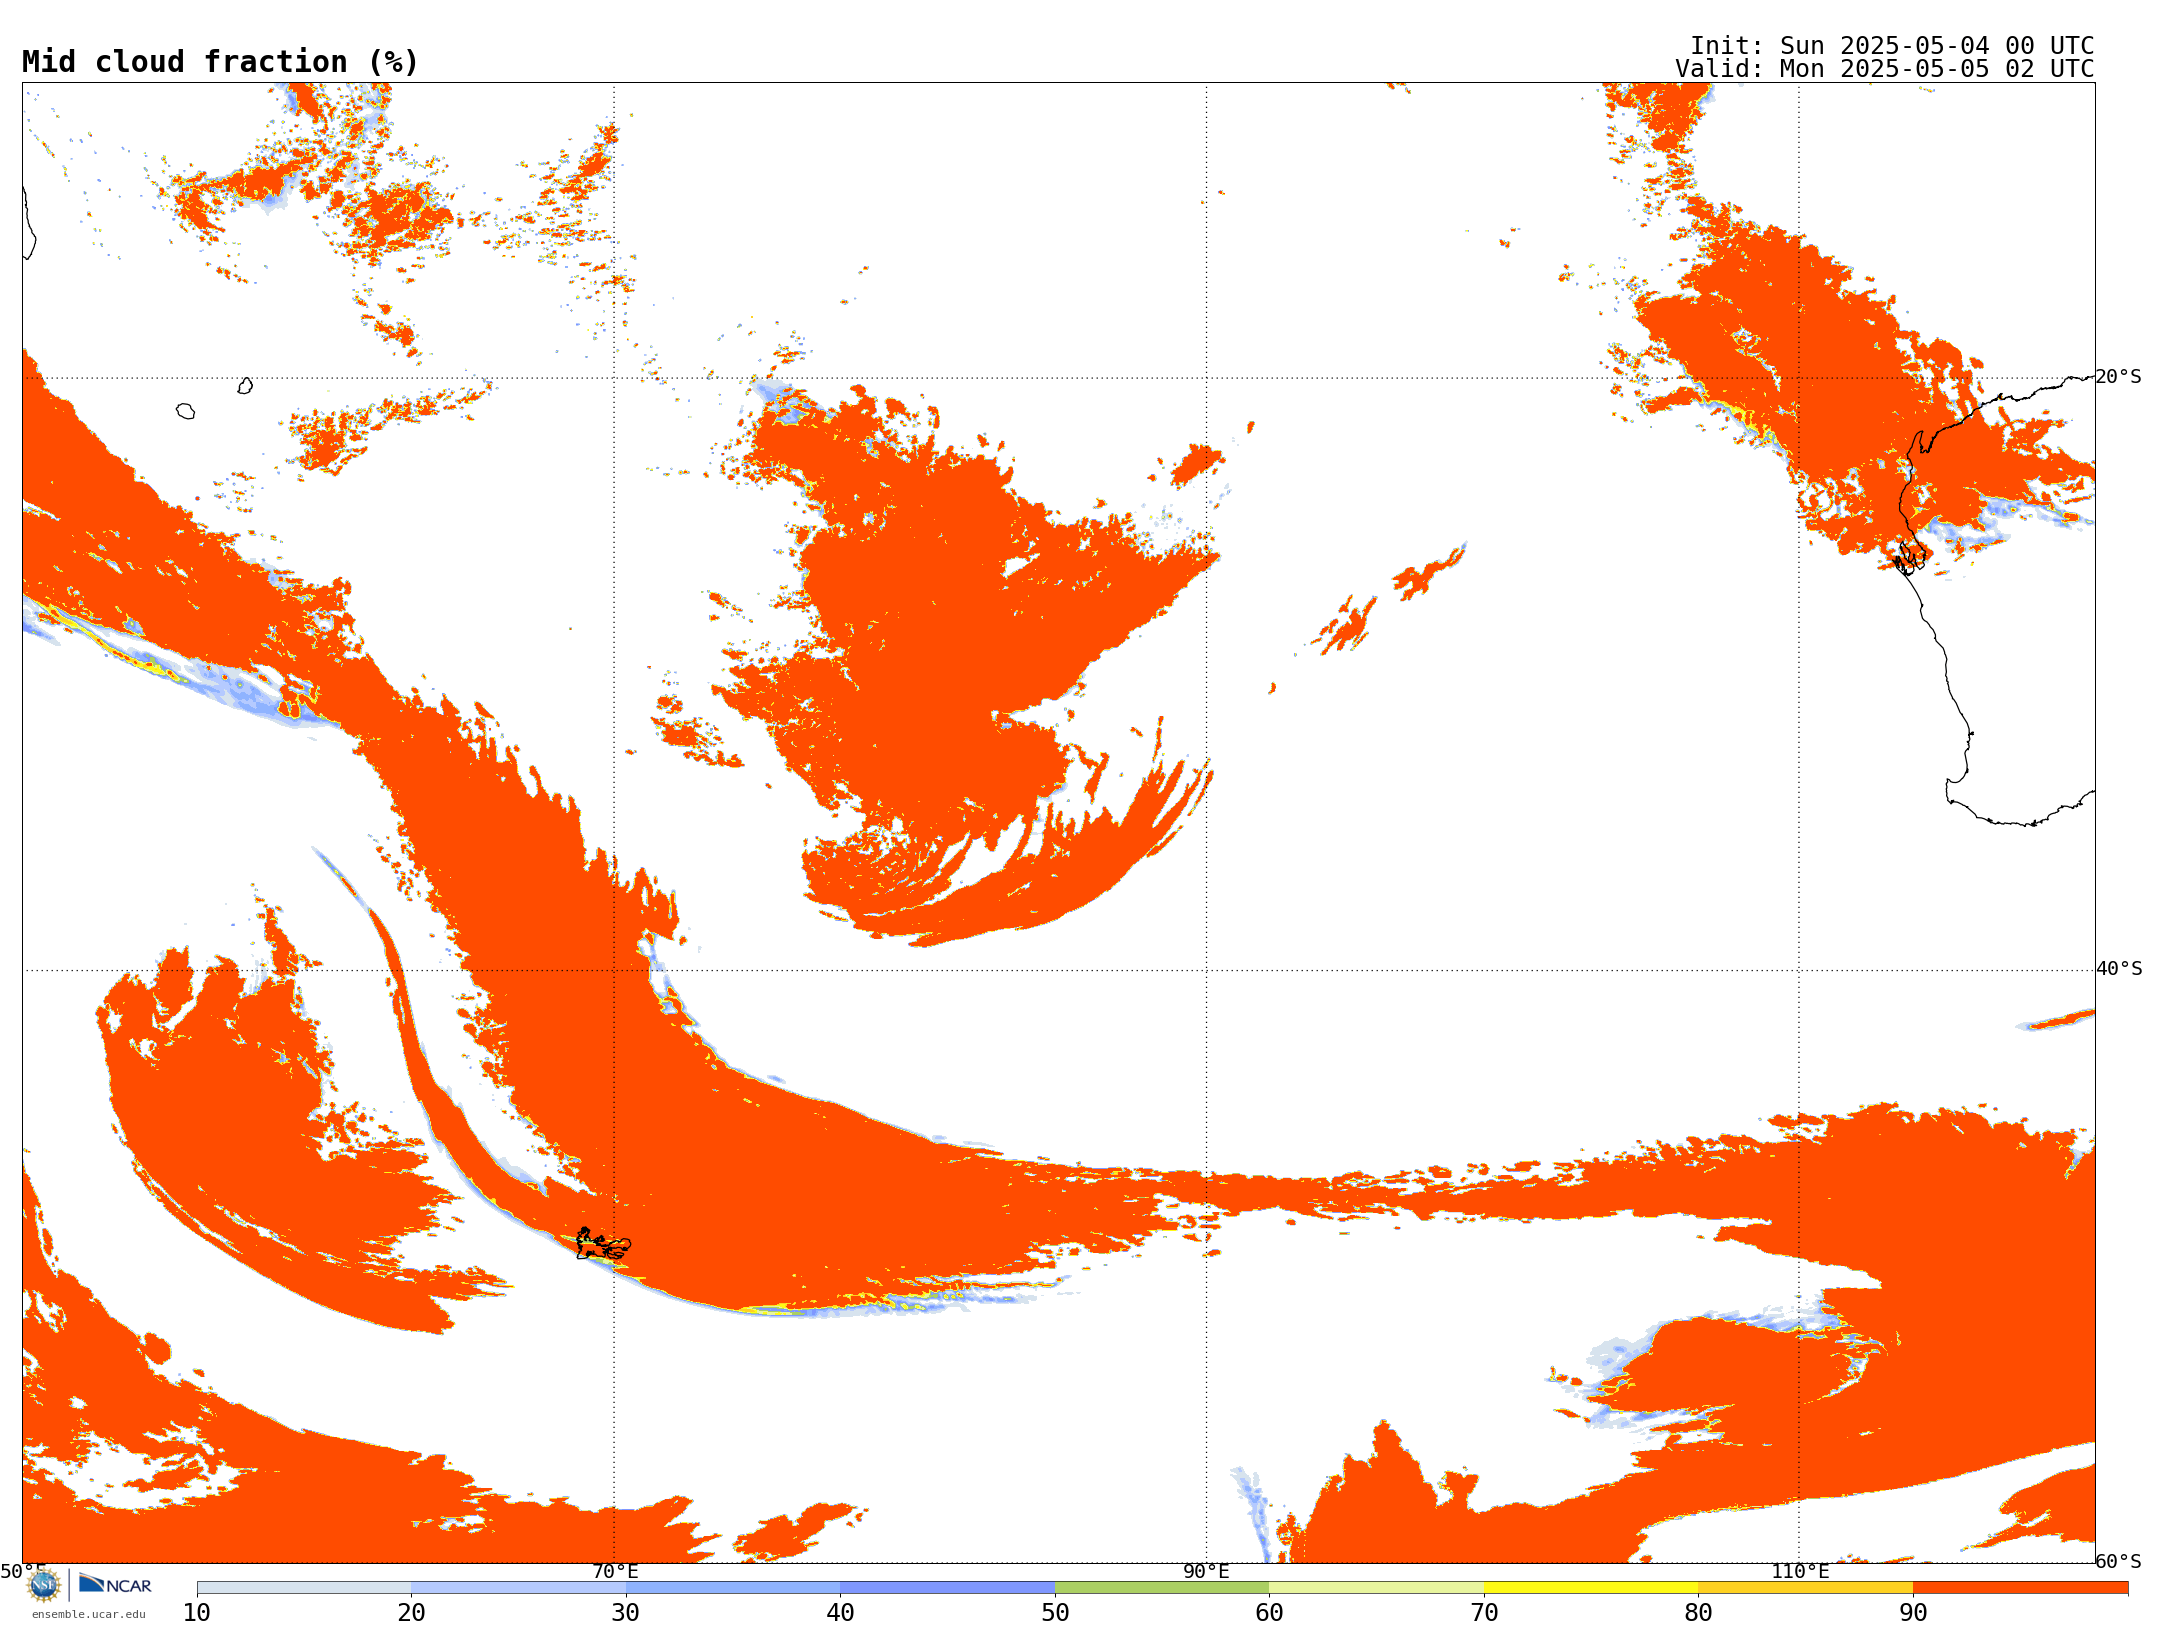Screen dimensions: 2160x1626
Task: Click the colorbar tick label 70
Action: (x=1484, y=1613)
